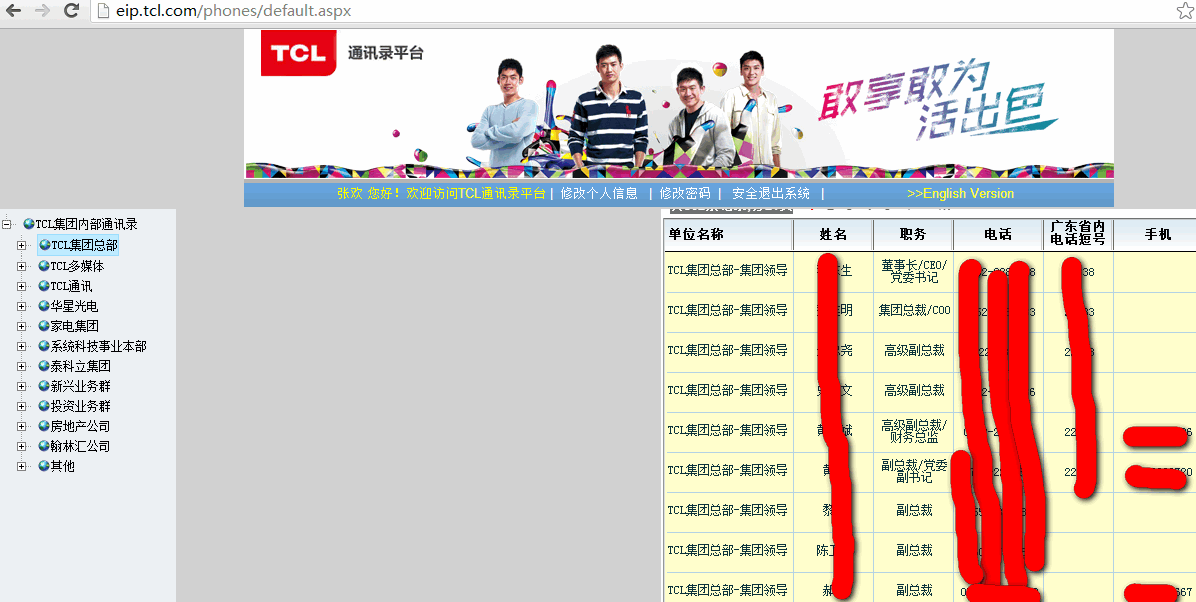The image size is (1196, 602).
Task: Click the 董事长/CEO/党委书记 cell
Action: (x=913, y=272)
